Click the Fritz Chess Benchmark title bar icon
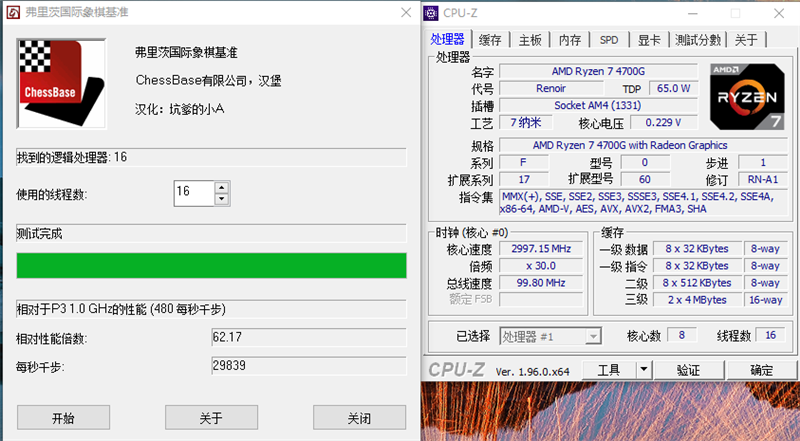 [13, 12]
